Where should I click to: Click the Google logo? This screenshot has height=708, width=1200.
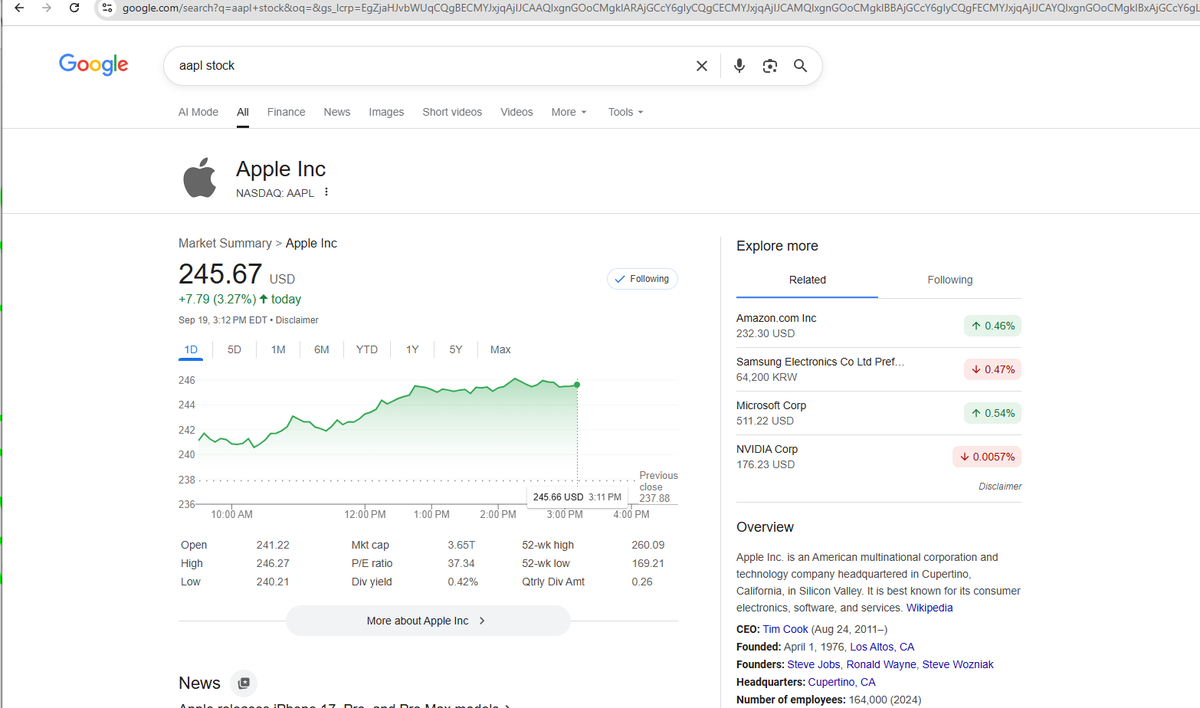tap(94, 64)
